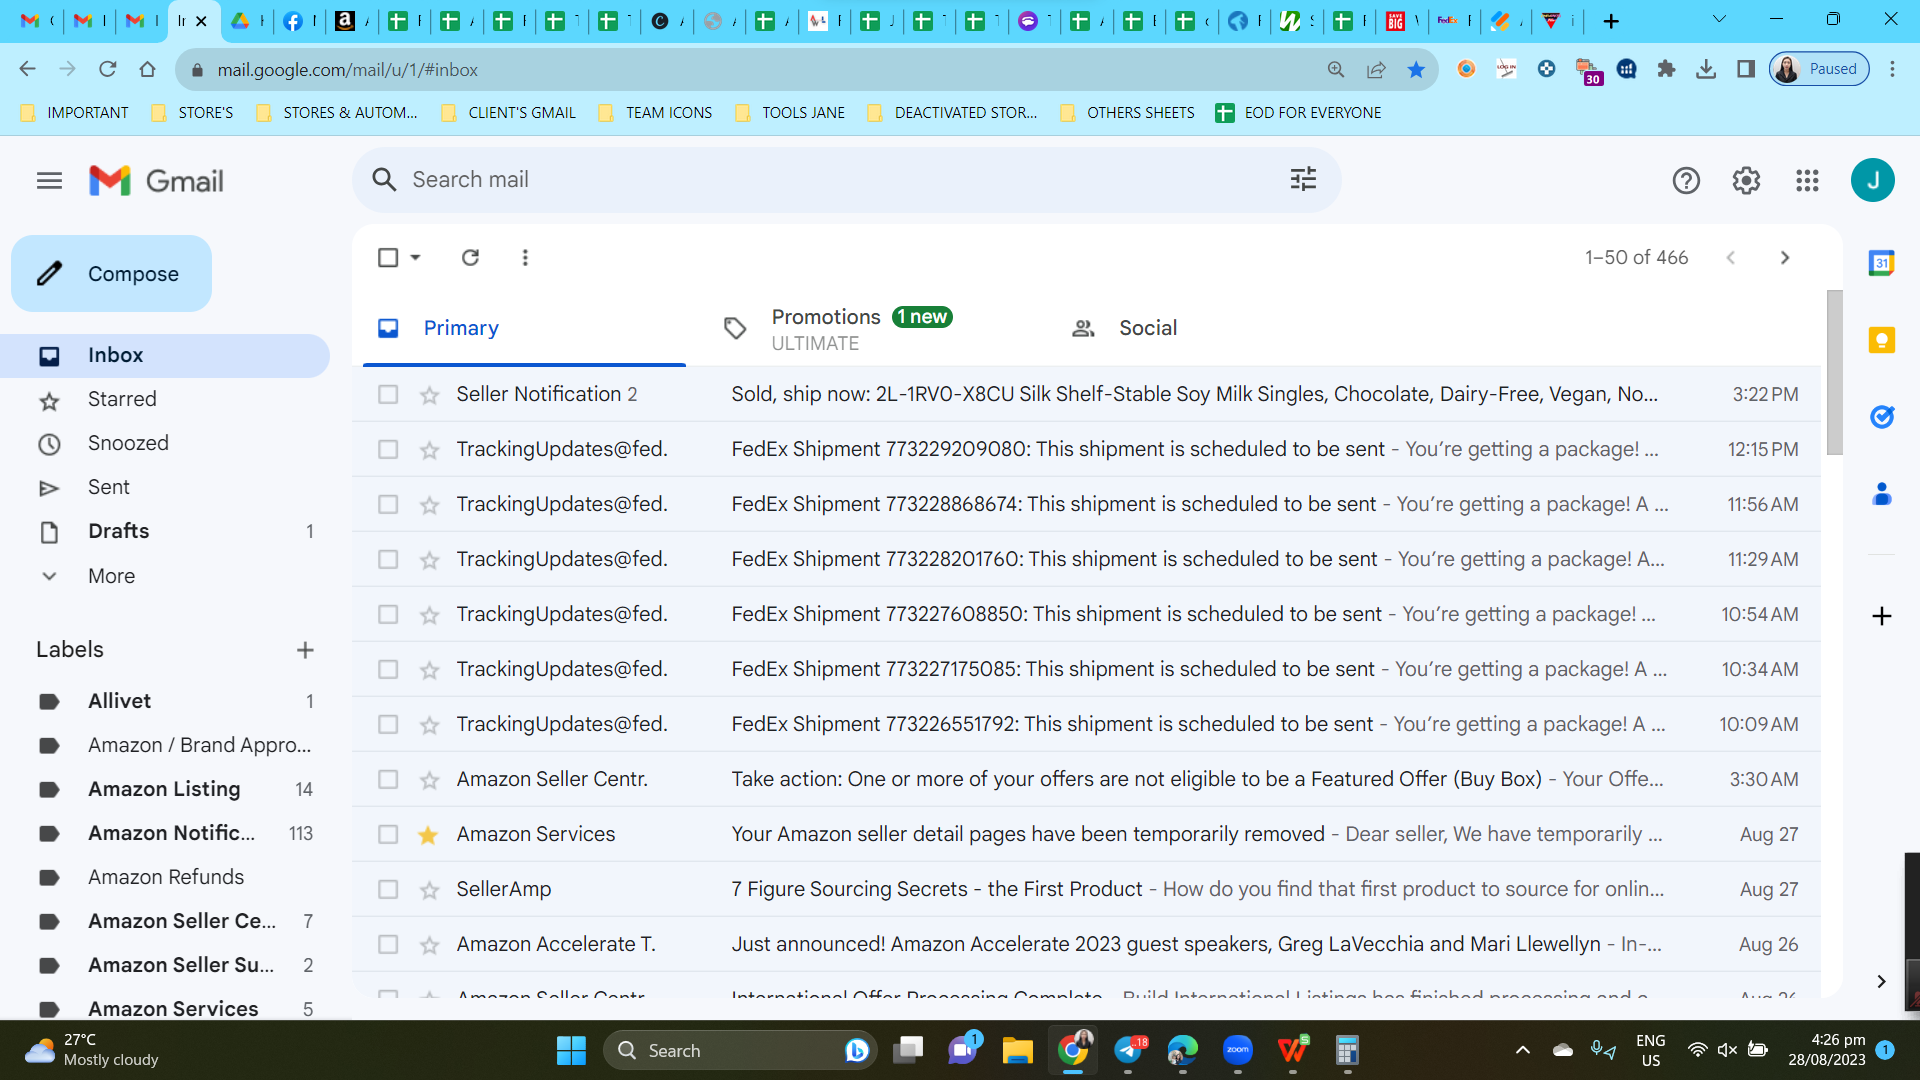Open the IMPORTANT bookmarks folder

[x=75, y=113]
